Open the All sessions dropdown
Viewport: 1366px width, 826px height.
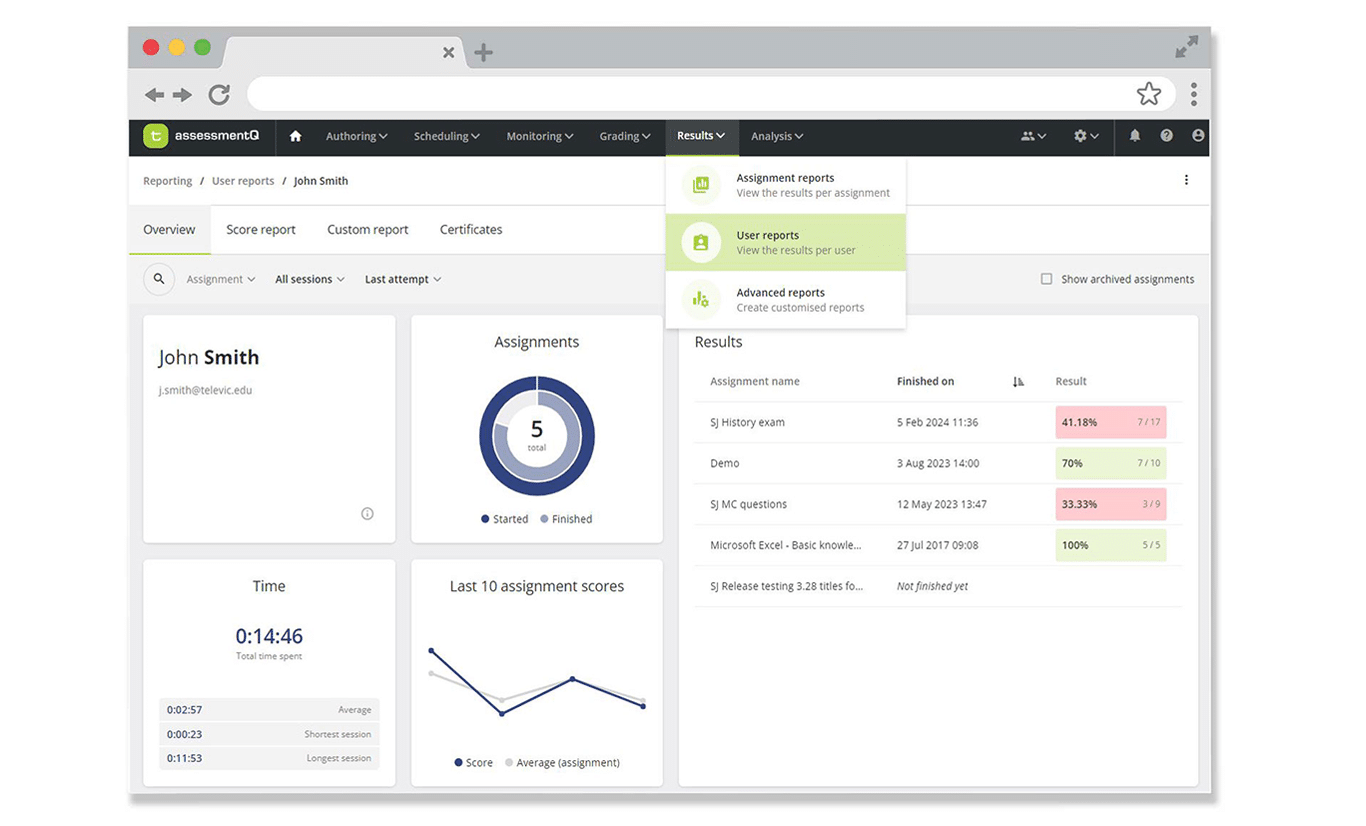point(310,279)
